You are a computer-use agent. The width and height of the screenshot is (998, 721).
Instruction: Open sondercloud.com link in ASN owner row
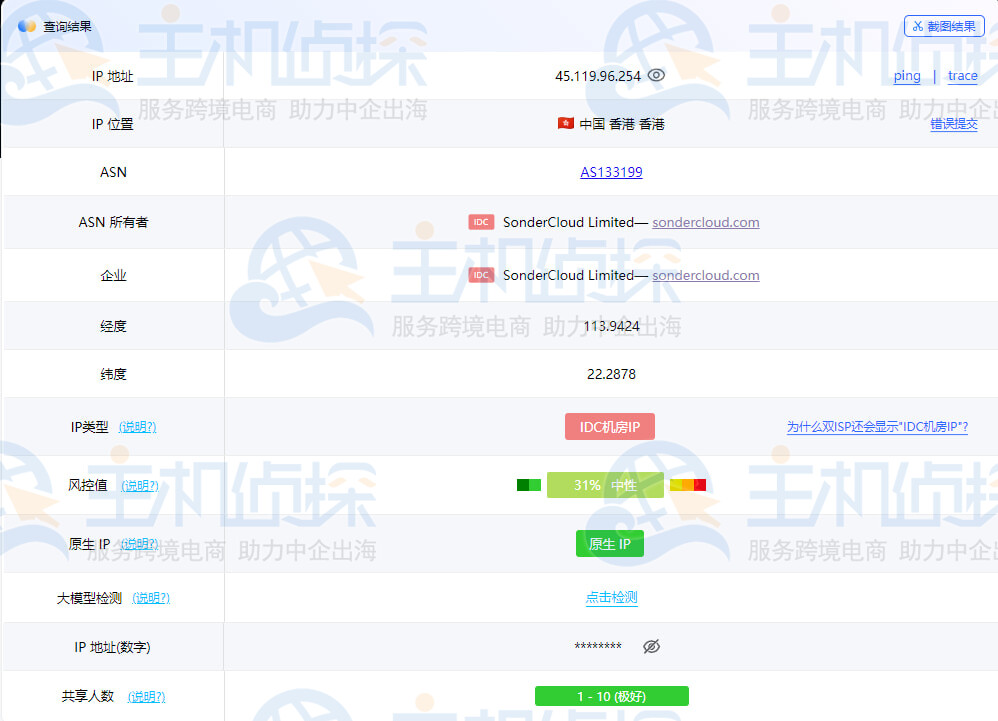point(705,222)
